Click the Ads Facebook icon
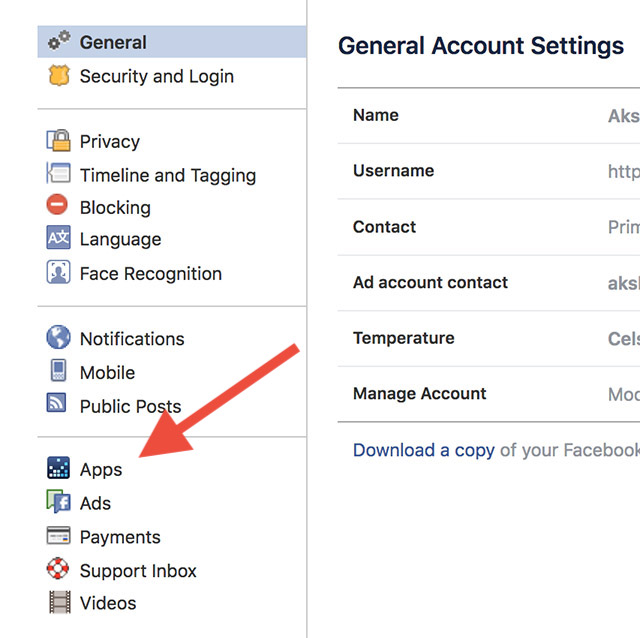This screenshot has height=638, width=640. click(x=58, y=501)
